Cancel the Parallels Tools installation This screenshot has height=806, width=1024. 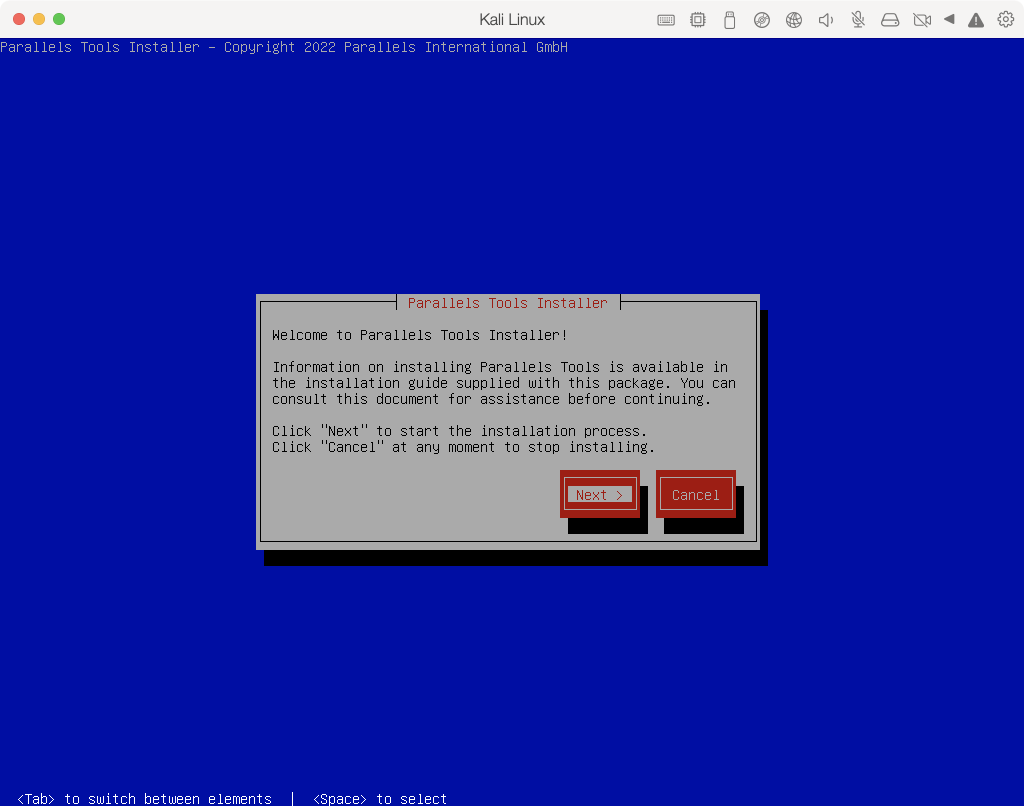(x=696, y=494)
